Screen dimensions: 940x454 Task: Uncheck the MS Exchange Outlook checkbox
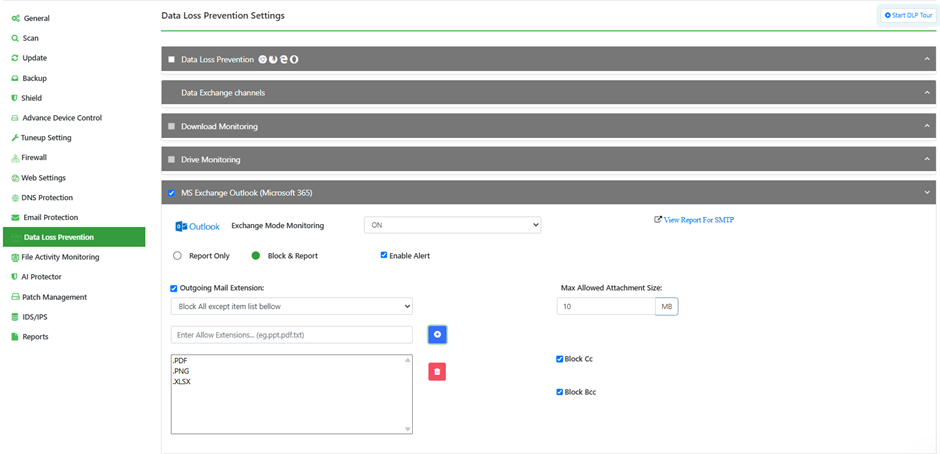pos(171,193)
